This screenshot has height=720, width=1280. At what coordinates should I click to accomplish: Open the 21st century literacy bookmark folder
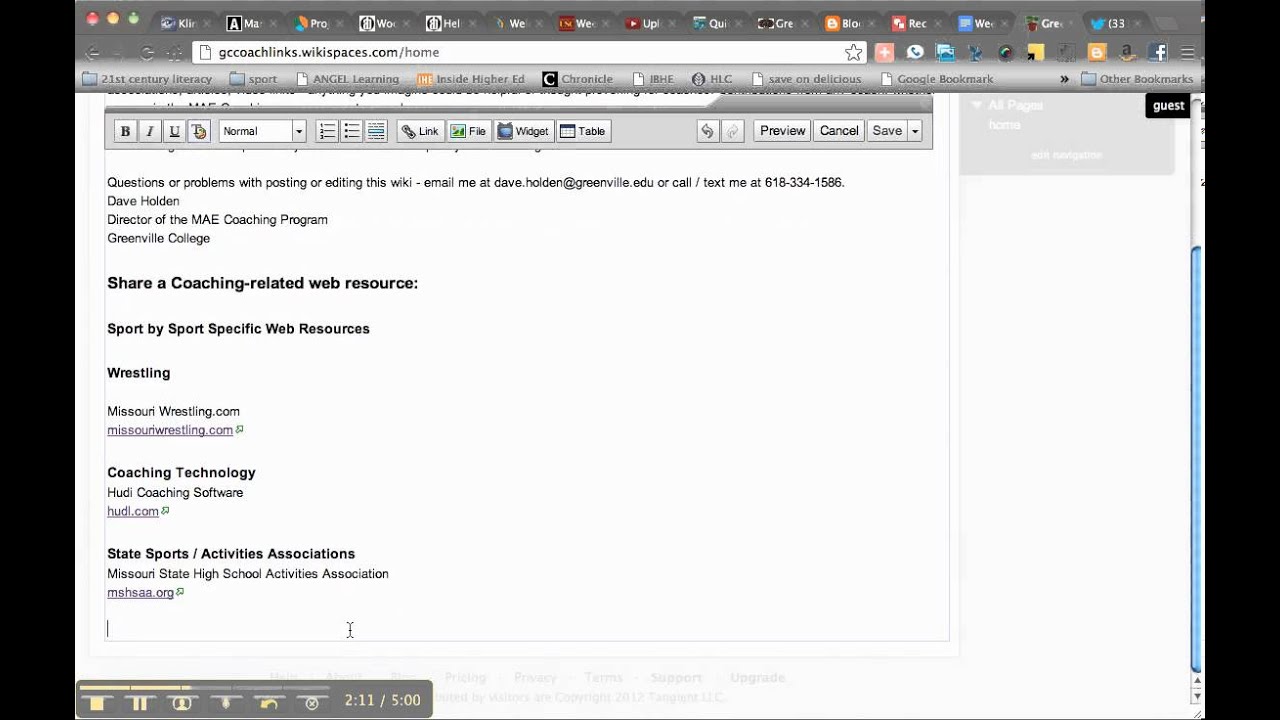[x=147, y=79]
